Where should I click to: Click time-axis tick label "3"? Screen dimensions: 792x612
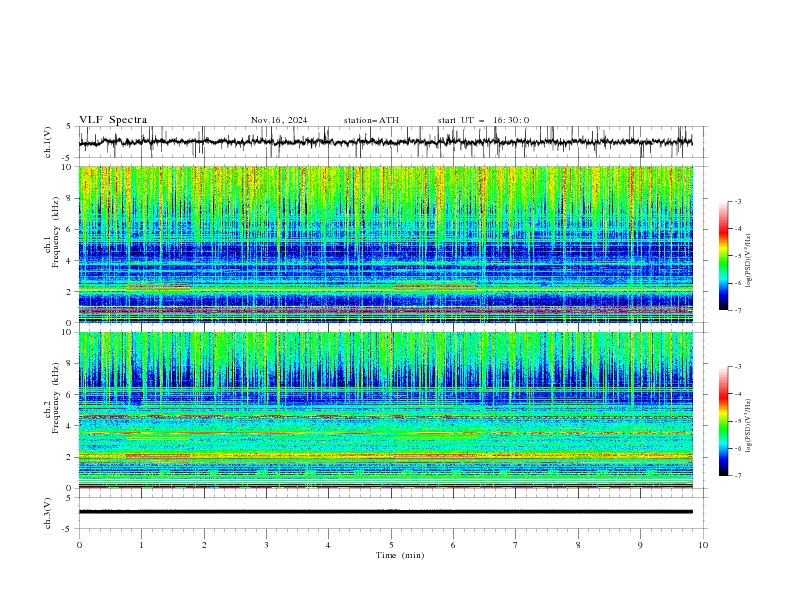coord(267,545)
